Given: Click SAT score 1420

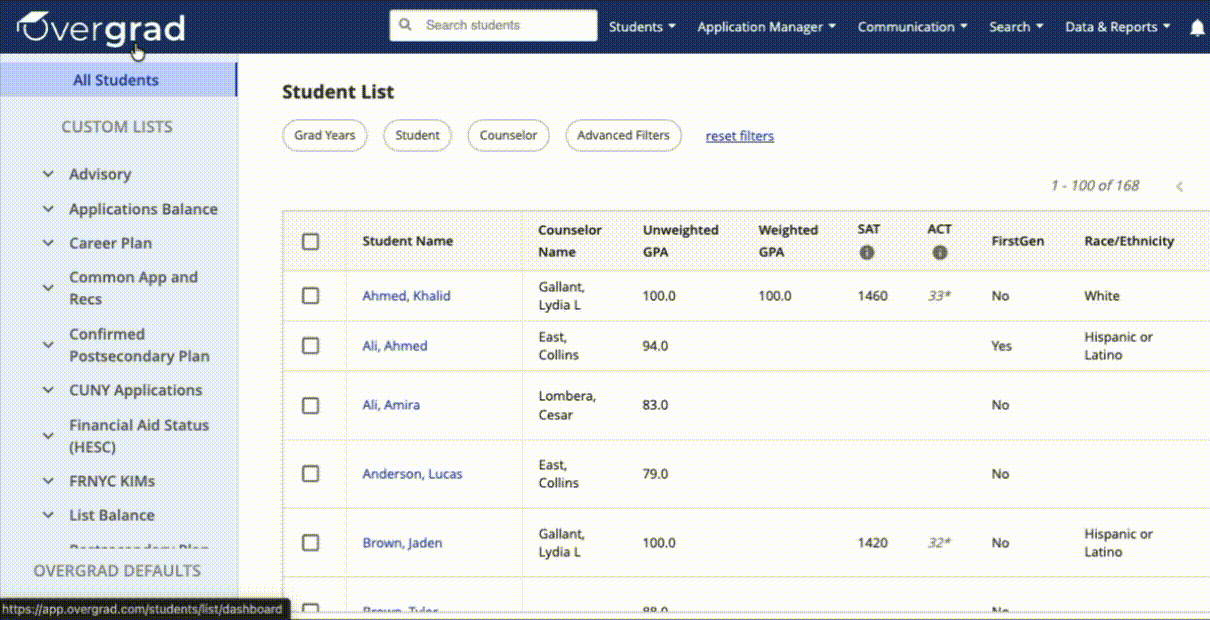Looking at the screenshot, I should click(x=872, y=543).
